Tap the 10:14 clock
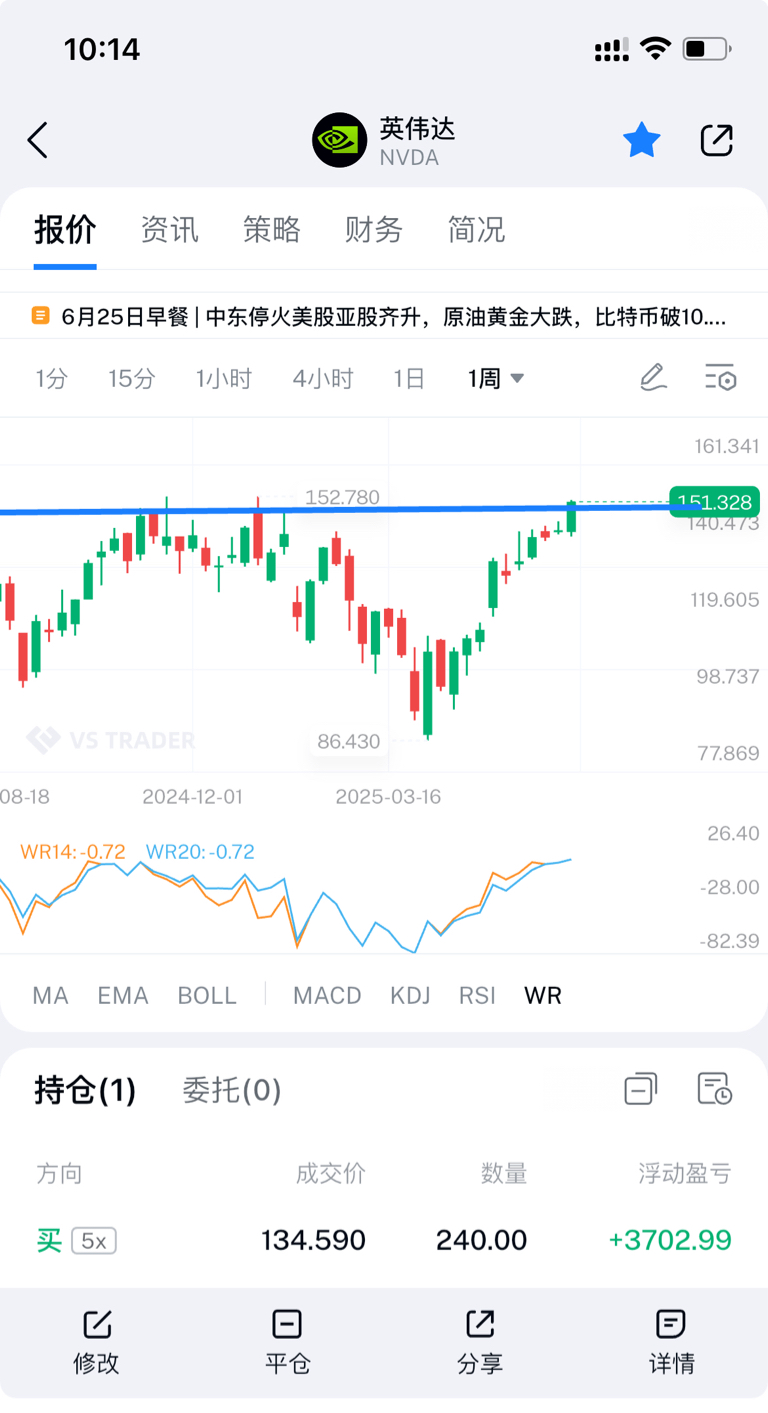 102,49
